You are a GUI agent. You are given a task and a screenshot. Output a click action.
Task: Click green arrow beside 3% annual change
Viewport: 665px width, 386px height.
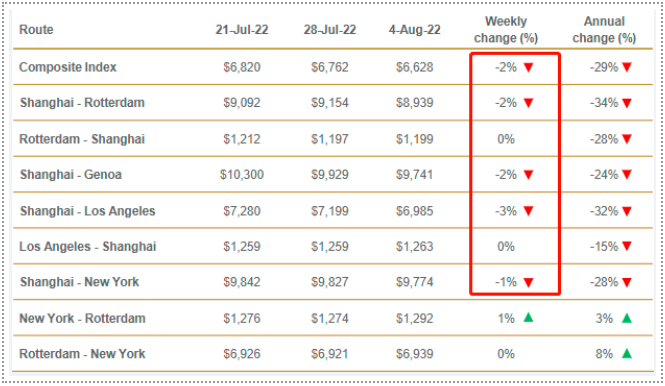pos(627,318)
